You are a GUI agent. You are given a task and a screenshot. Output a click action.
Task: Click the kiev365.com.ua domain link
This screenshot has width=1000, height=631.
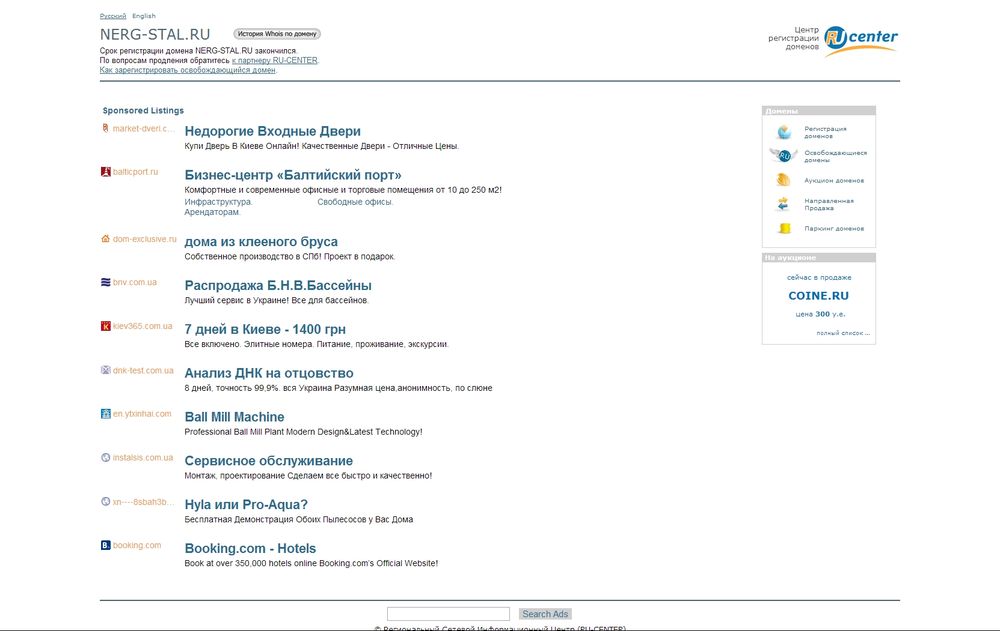142,326
